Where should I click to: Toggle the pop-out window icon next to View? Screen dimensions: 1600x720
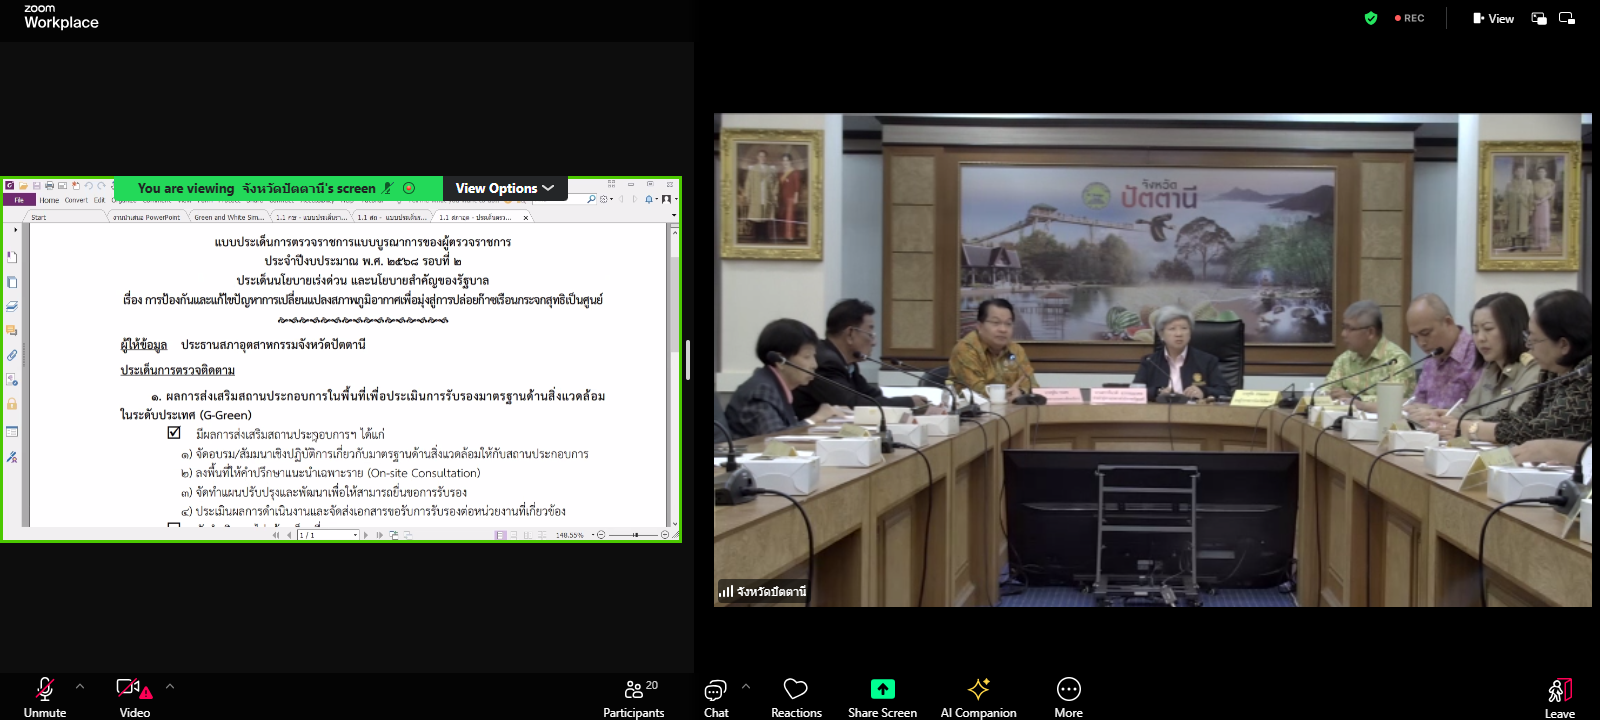1539,18
